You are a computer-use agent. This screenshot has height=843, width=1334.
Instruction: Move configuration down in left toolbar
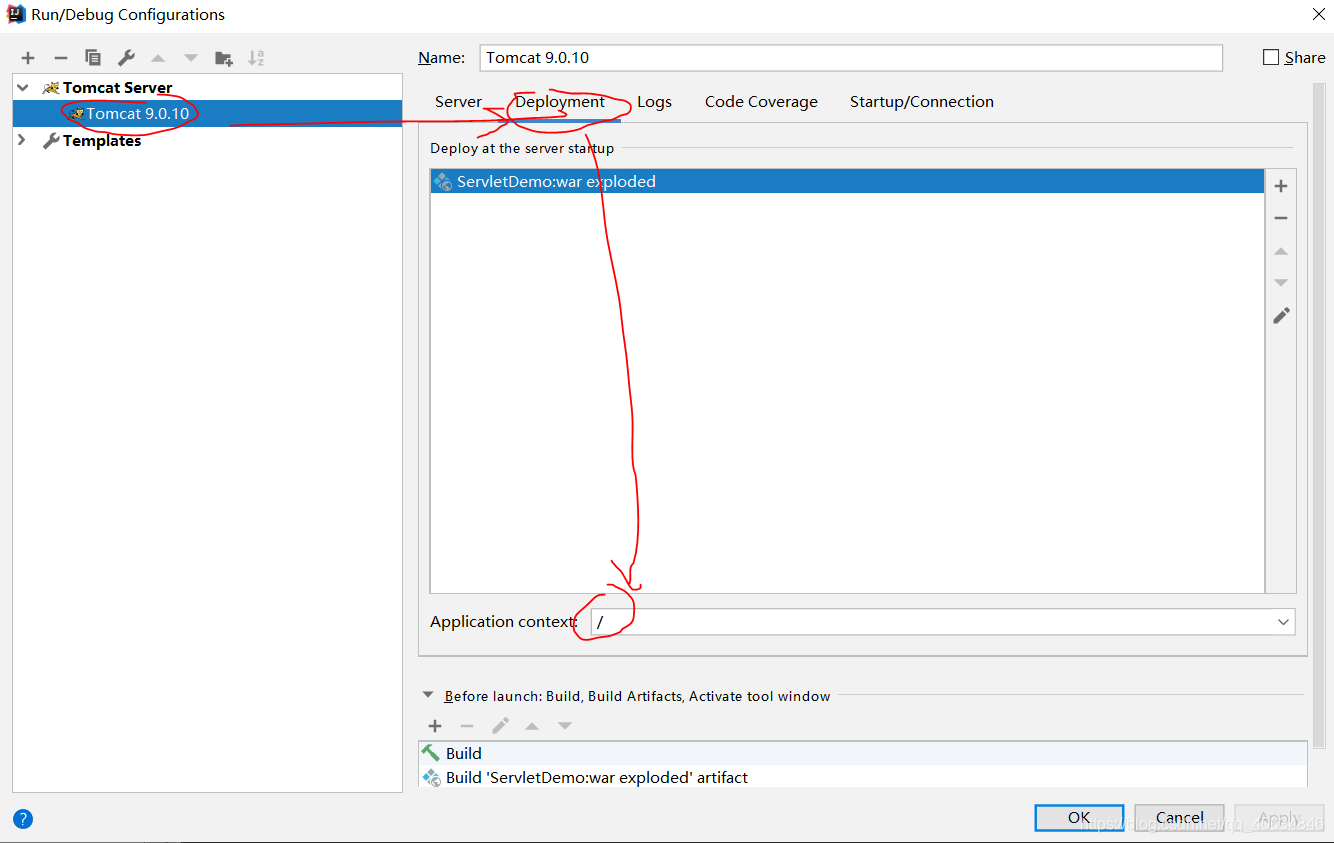(191, 58)
